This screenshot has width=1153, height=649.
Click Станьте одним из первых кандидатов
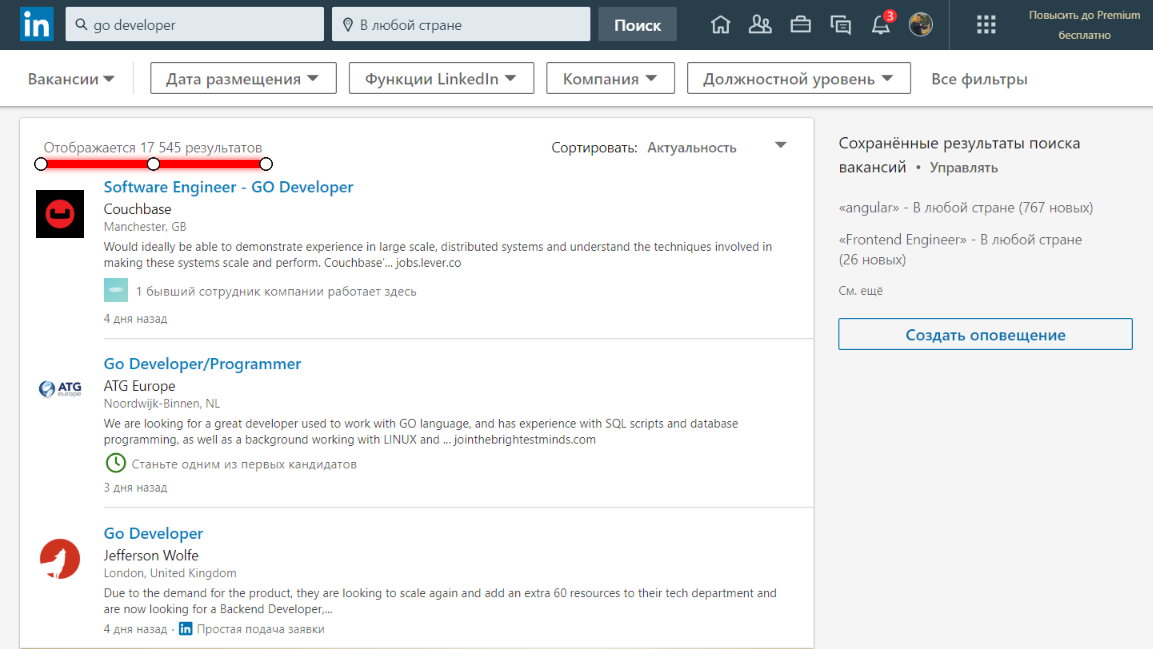244,464
